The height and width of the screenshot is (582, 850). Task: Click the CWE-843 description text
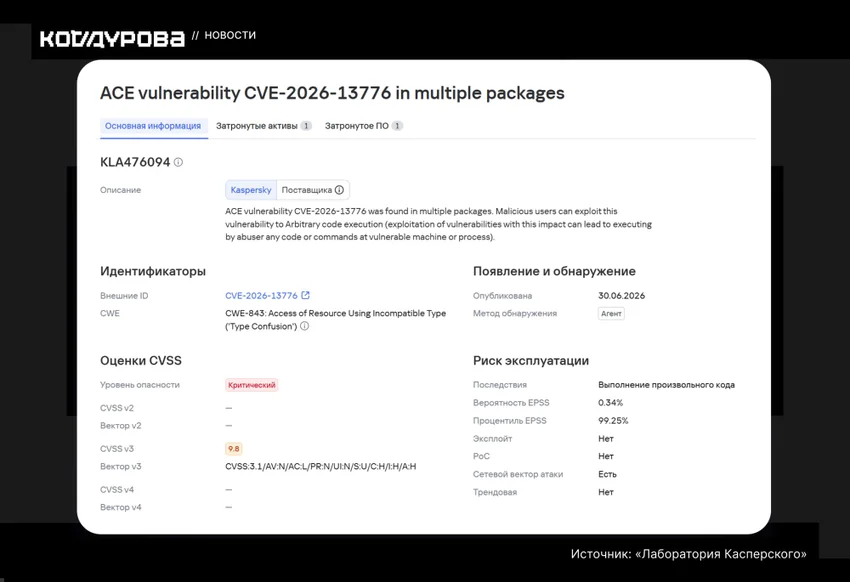tap(336, 320)
